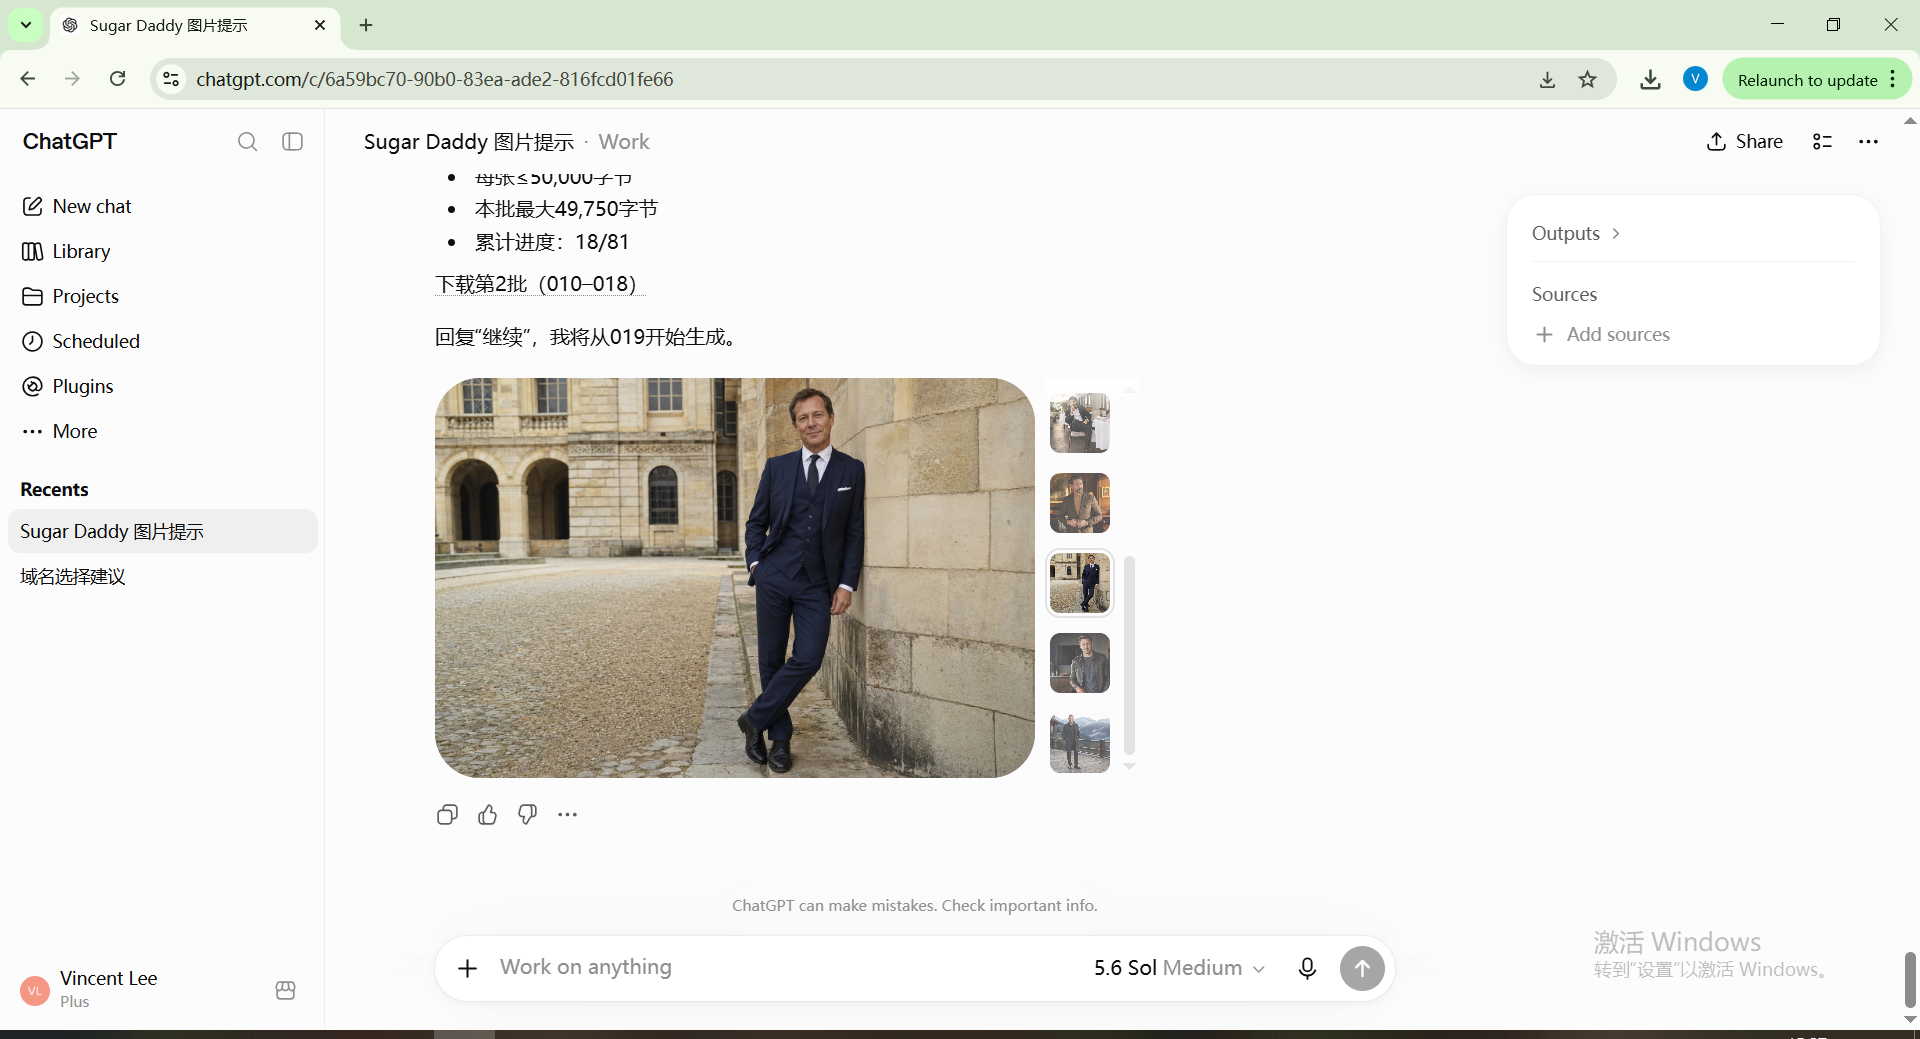The height and width of the screenshot is (1039, 1920).
Task: Click the thumbnail strip scrollbar
Action: coord(1130,655)
